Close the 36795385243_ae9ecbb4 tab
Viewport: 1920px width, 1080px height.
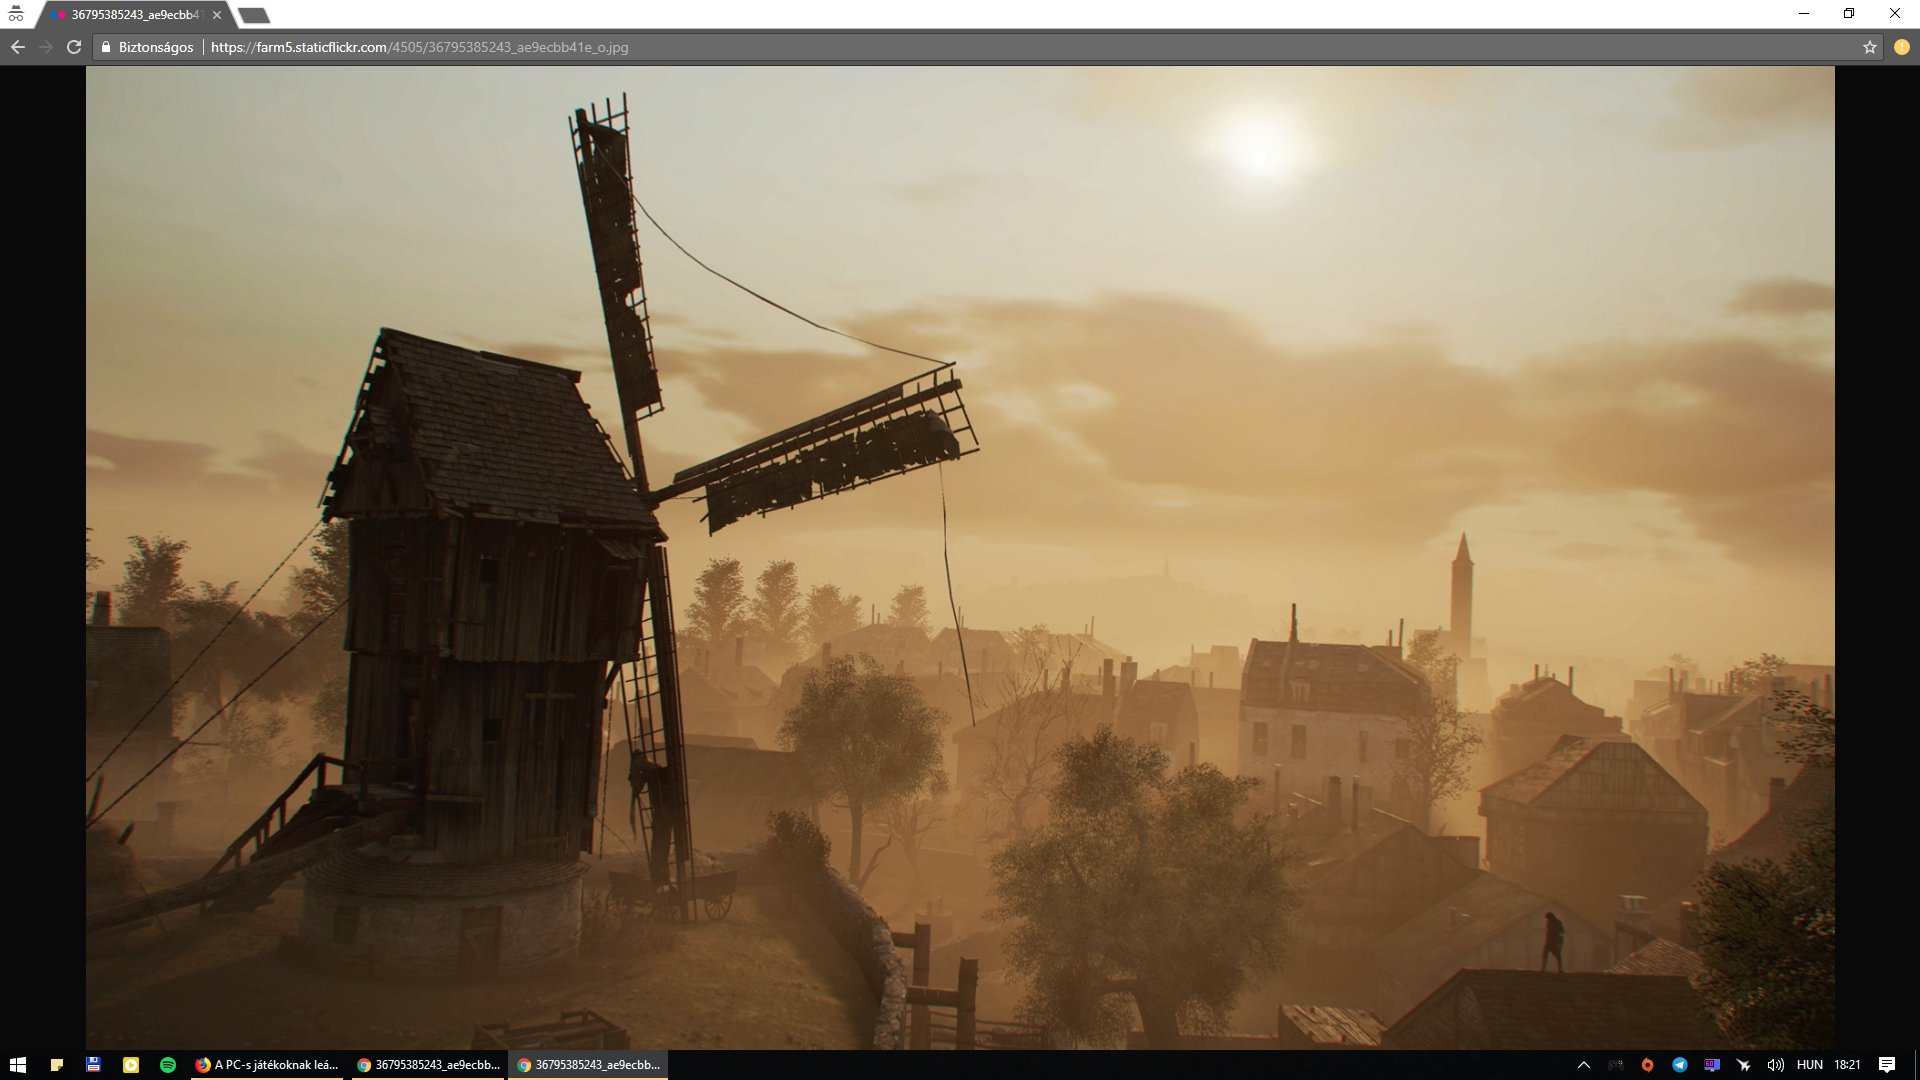217,15
